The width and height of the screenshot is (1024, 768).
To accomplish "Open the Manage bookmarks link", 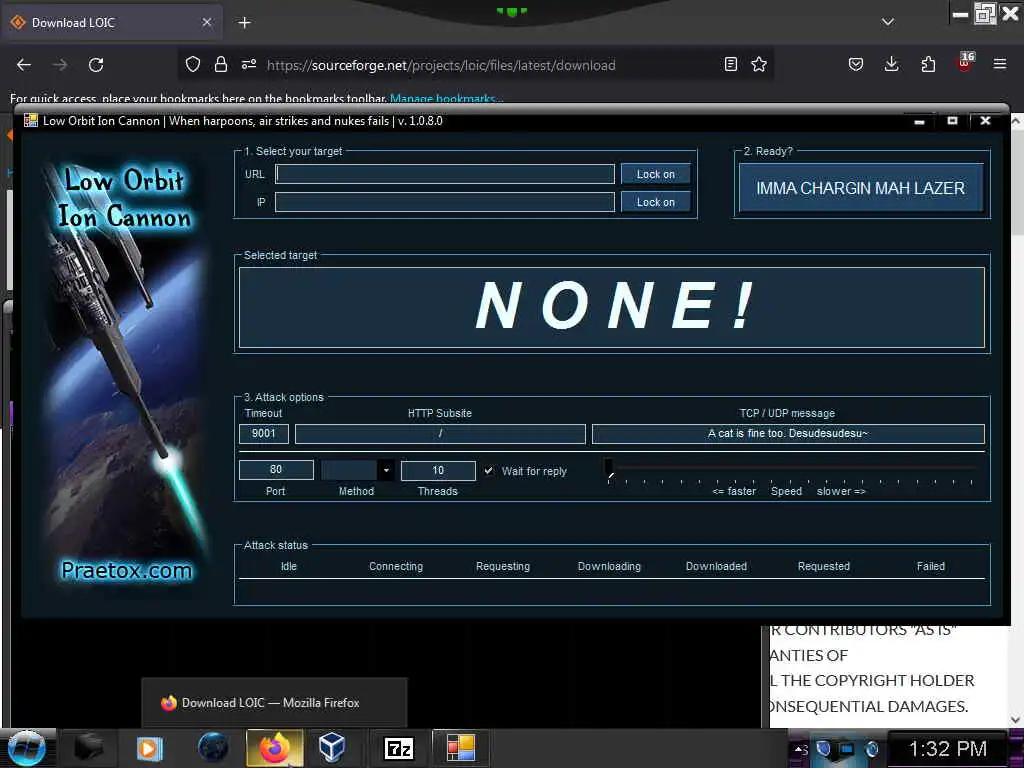I will (446, 99).
